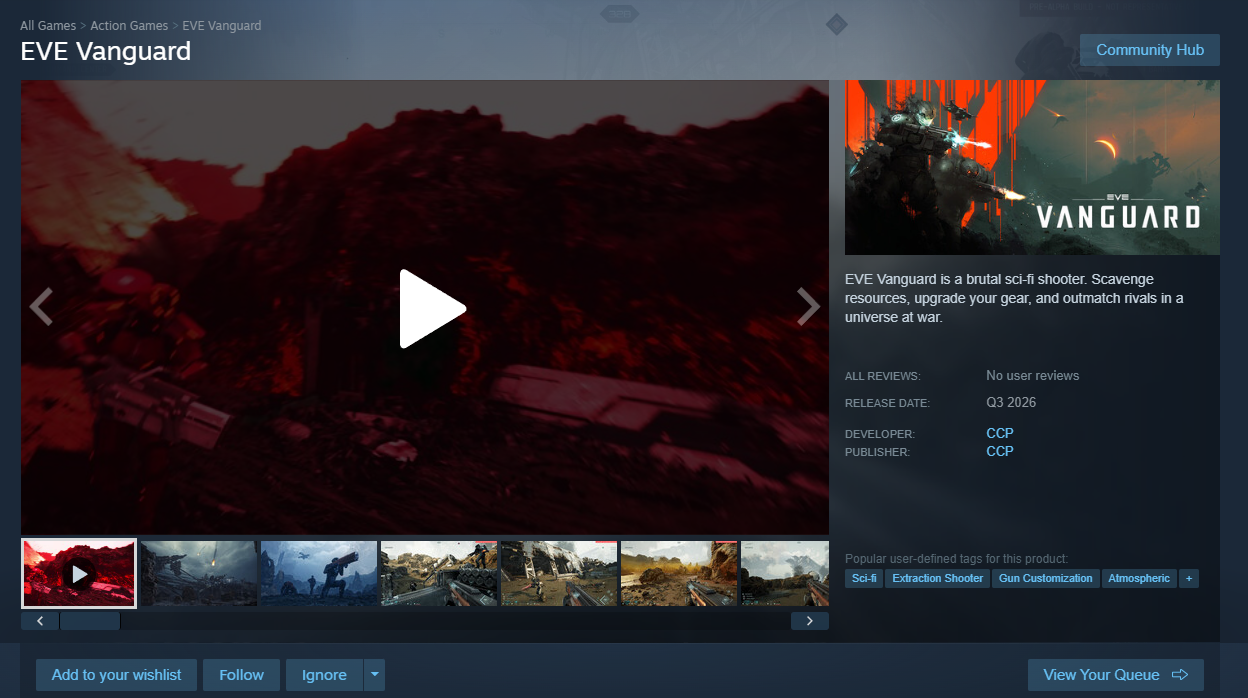This screenshot has height=698, width=1248.
Task: Click the EVE Vanguard breadcrumb link
Action: (x=222, y=25)
